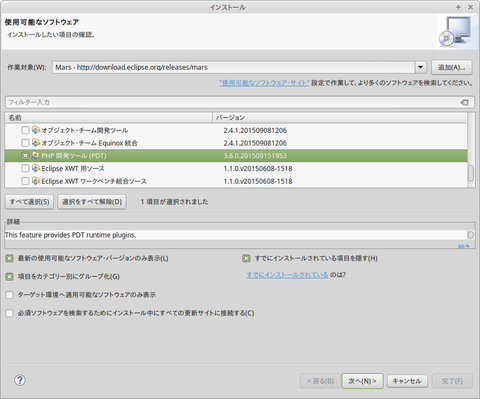Image resolution: width=480 pixels, height=399 pixels.
Task: Sort by the バージョン column header
Action: tap(340, 117)
